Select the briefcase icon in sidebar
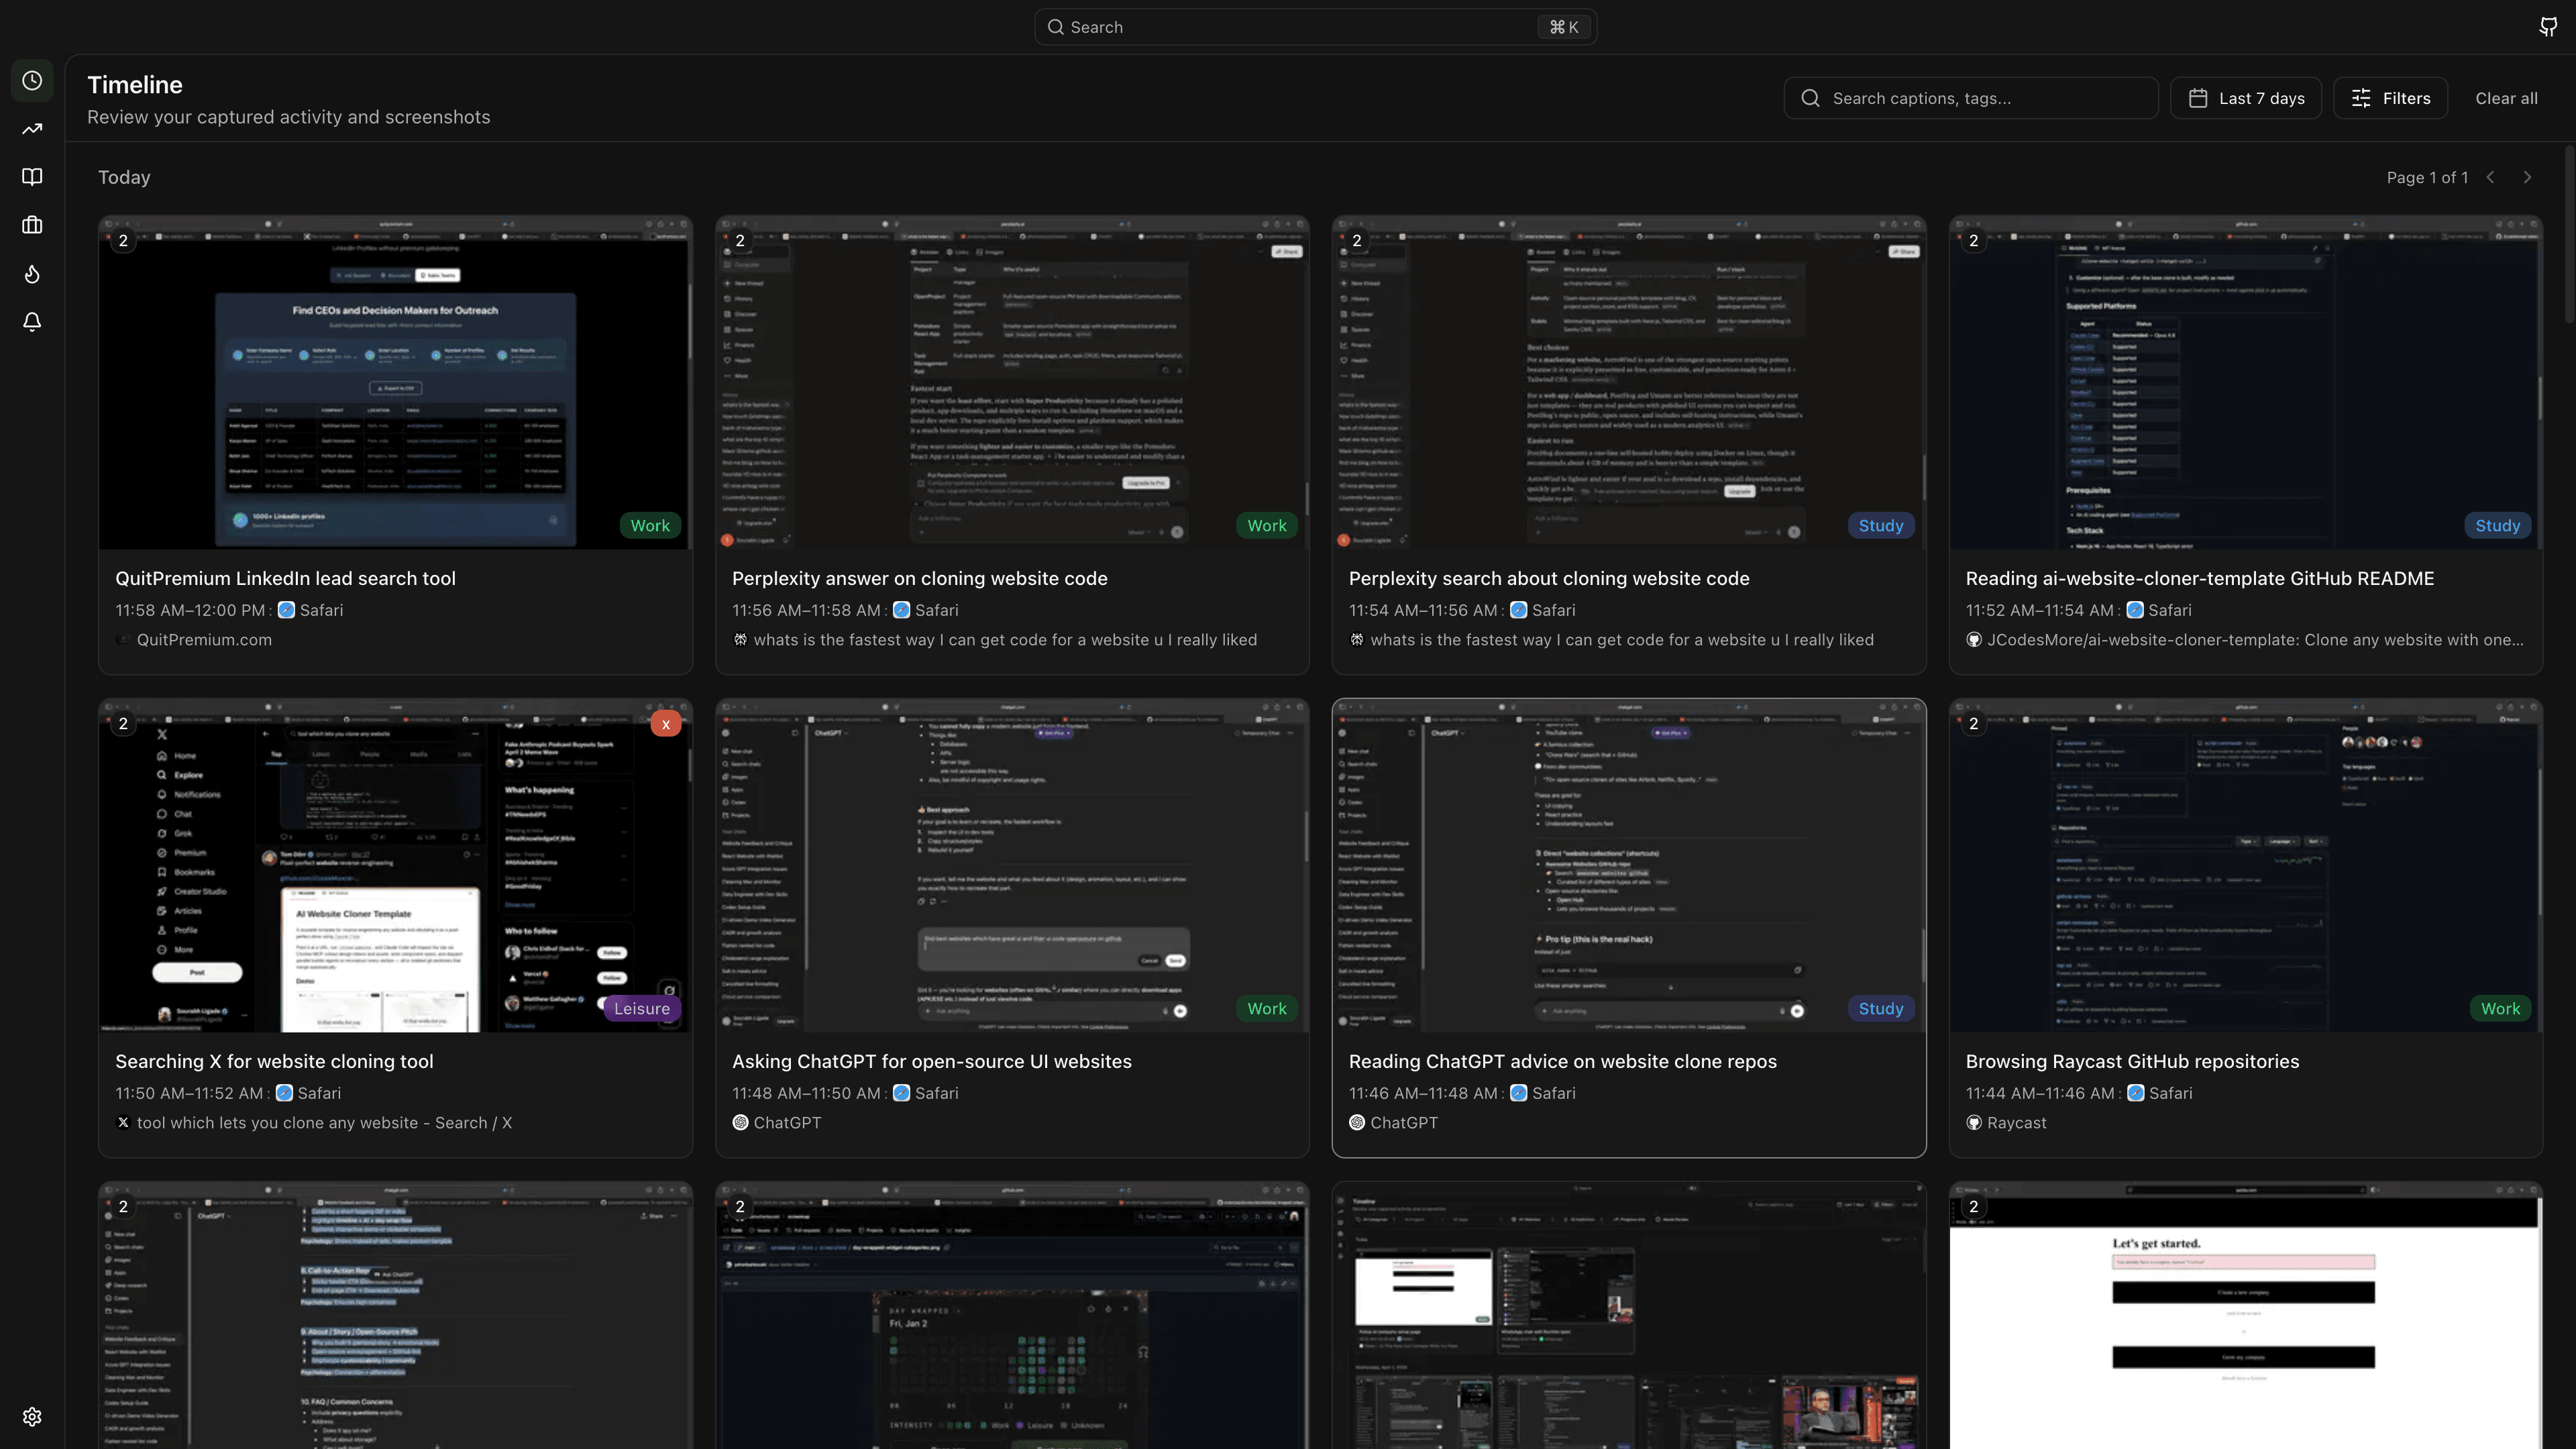This screenshot has width=2576, height=1449. pos(32,225)
